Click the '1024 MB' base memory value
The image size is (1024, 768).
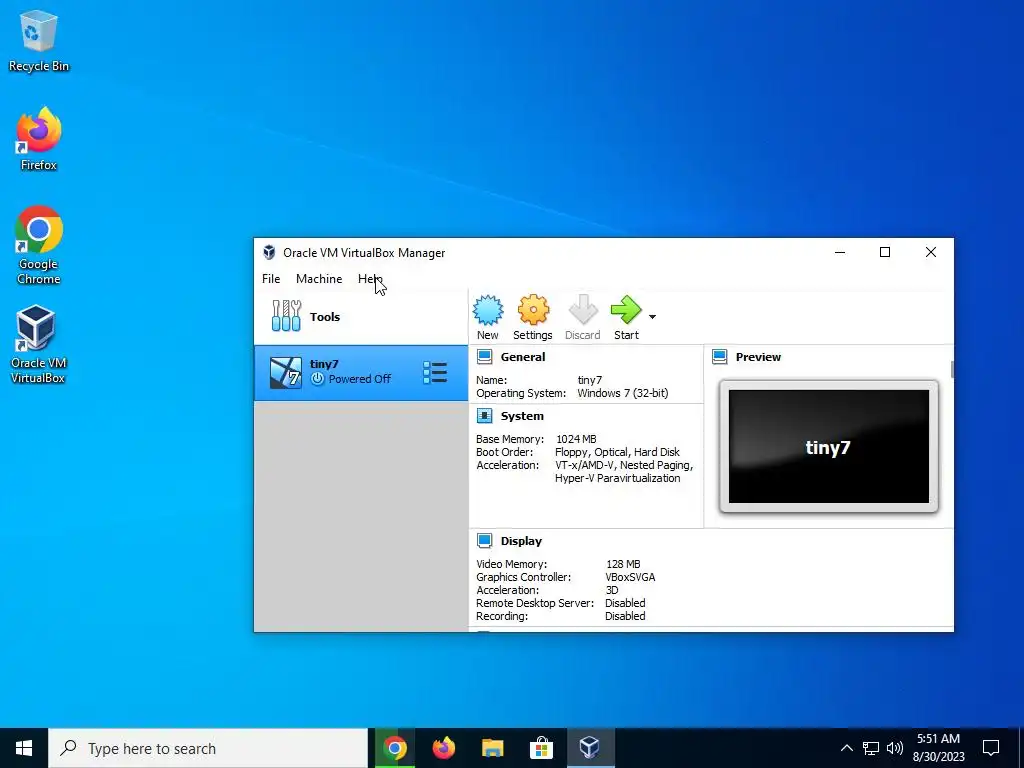576,439
